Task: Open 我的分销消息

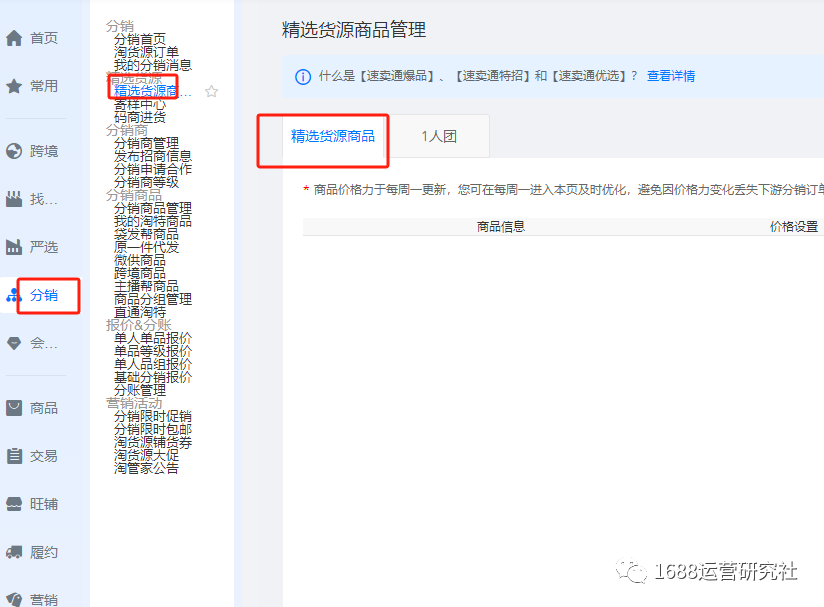Action: pyautogui.click(x=153, y=65)
